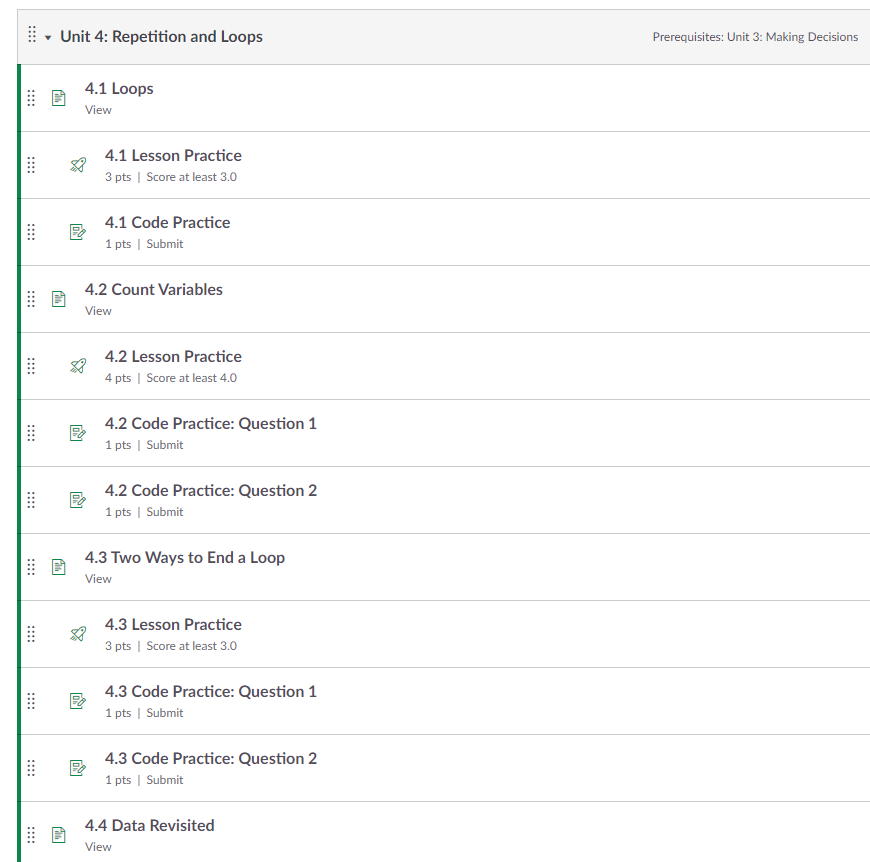The height and width of the screenshot is (862, 870).
Task: Click the page icon for 4.1 Loops
Action: click(59, 98)
